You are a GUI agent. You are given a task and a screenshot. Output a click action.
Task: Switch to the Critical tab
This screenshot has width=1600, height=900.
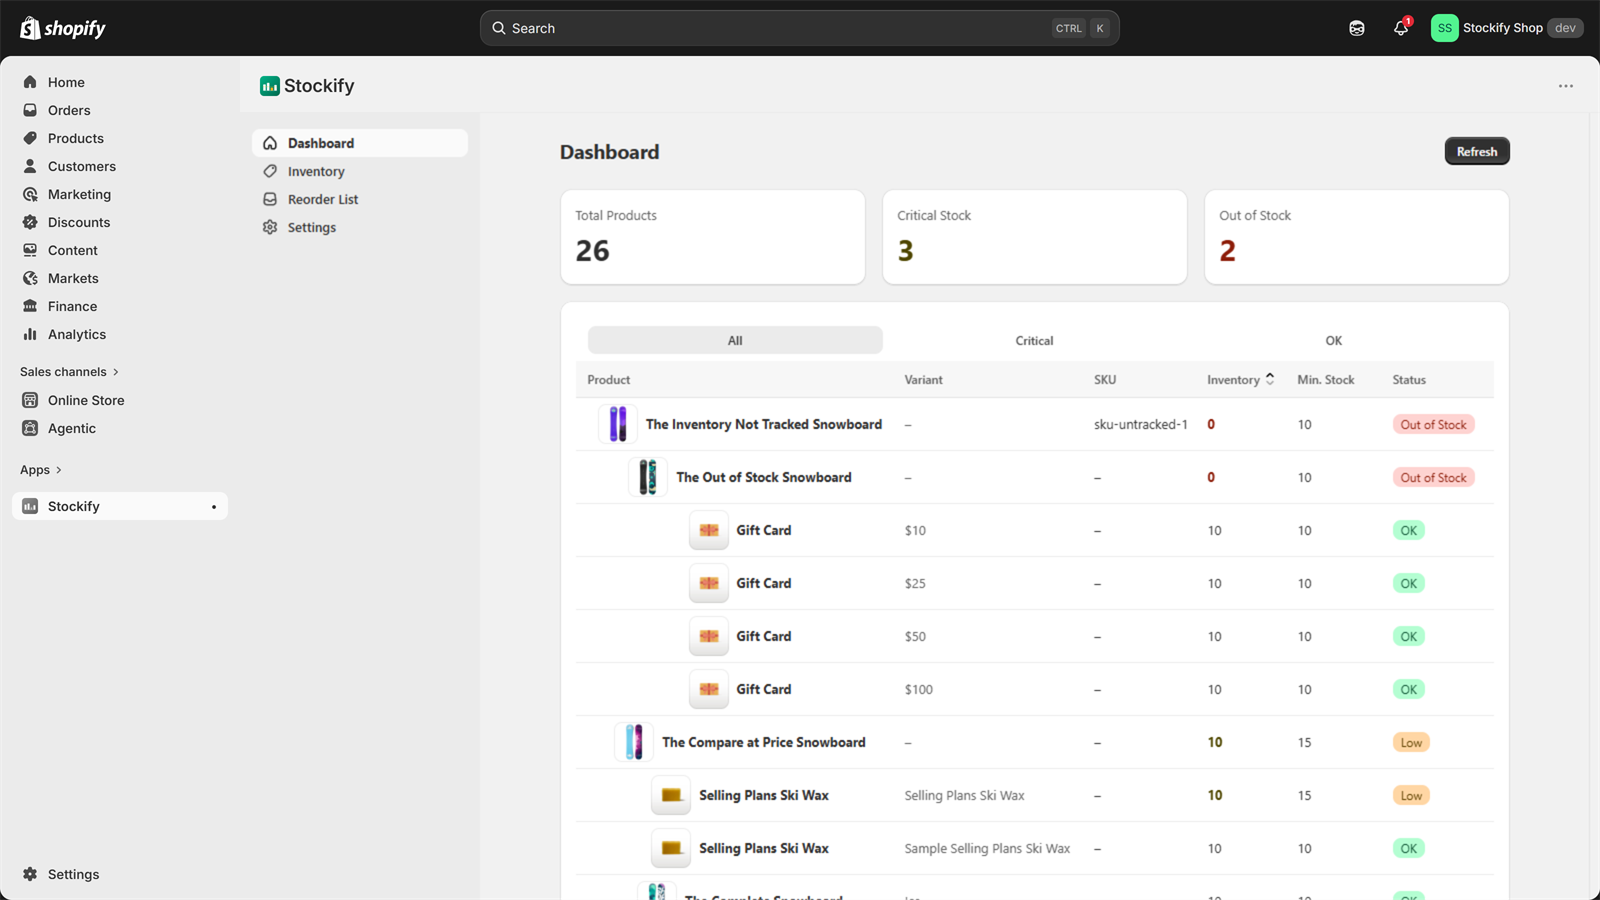[x=1034, y=340]
